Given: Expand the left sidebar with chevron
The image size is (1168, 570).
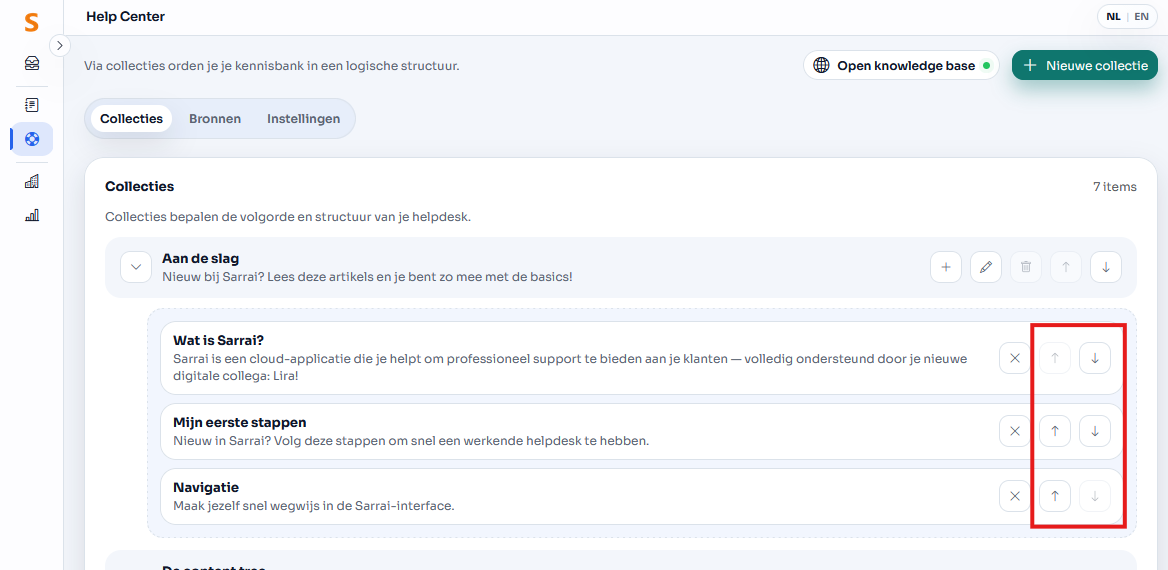Looking at the screenshot, I should [59, 45].
